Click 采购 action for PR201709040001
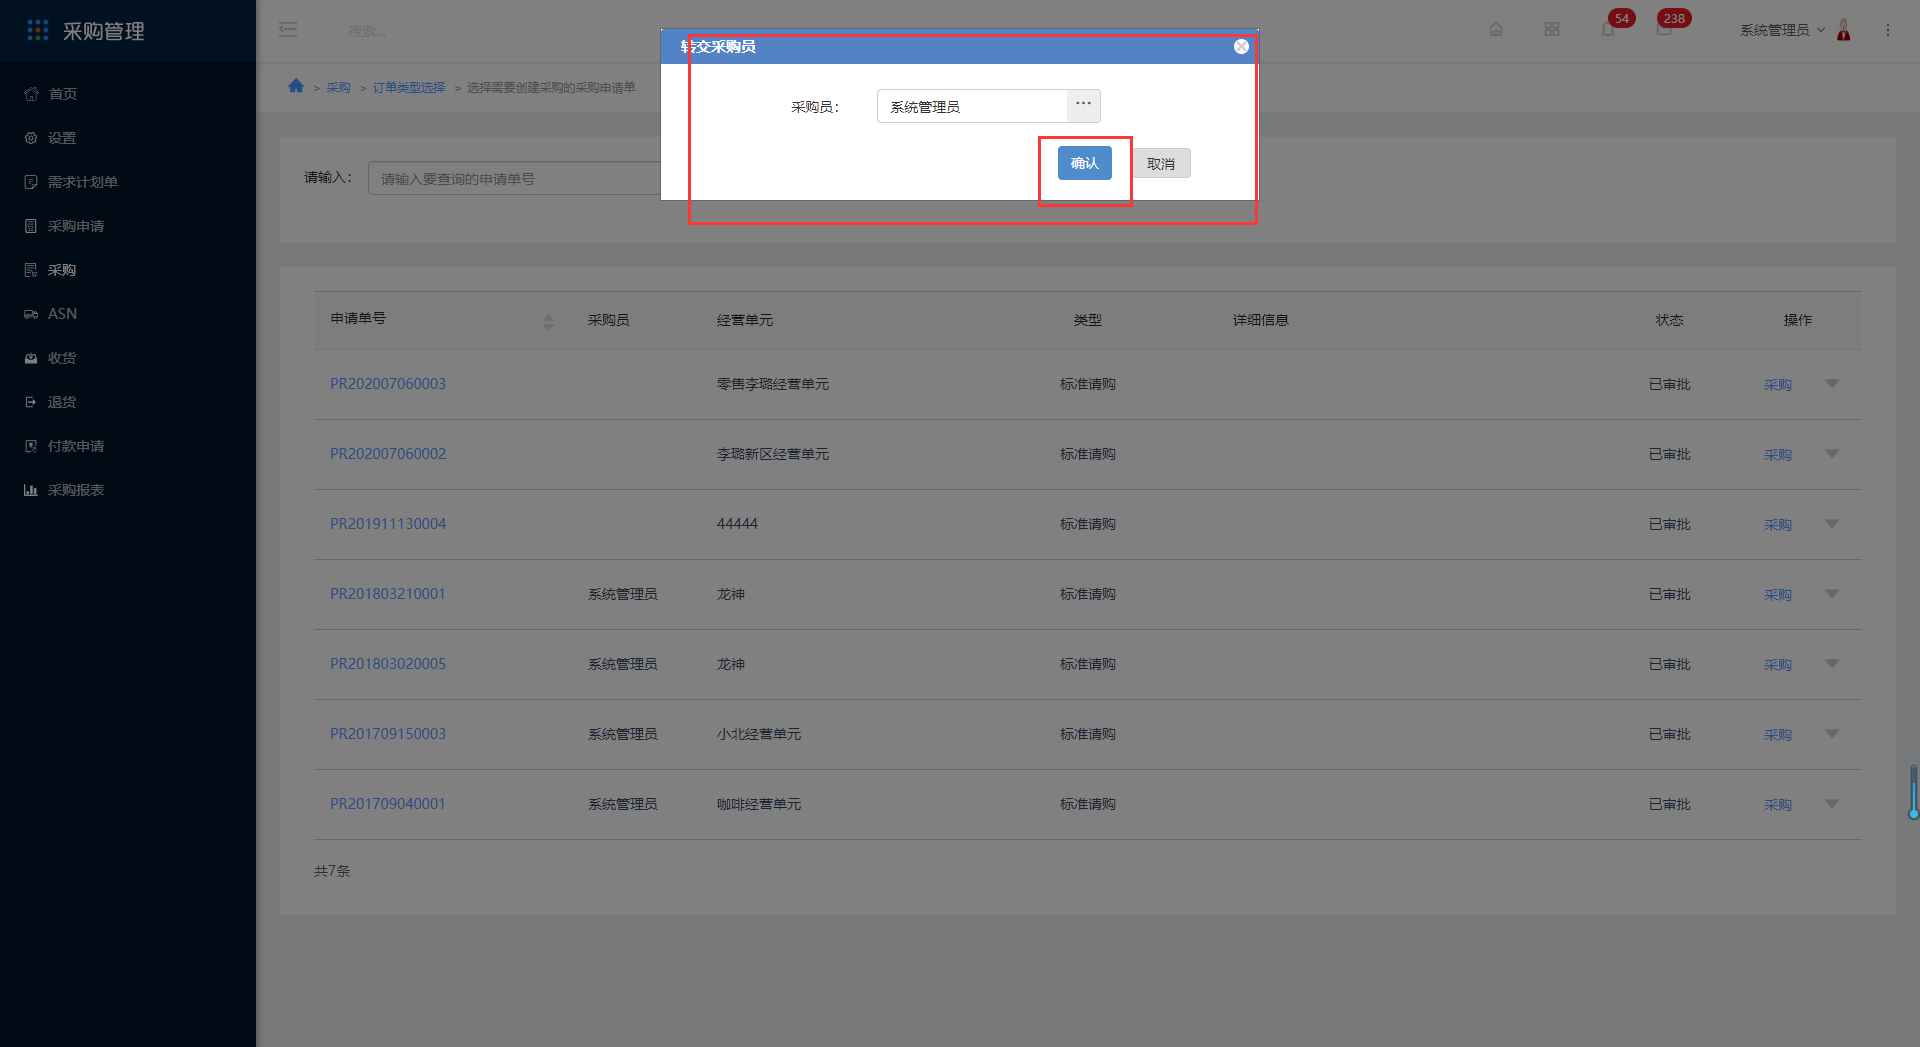The height and width of the screenshot is (1047, 1920). [1777, 805]
